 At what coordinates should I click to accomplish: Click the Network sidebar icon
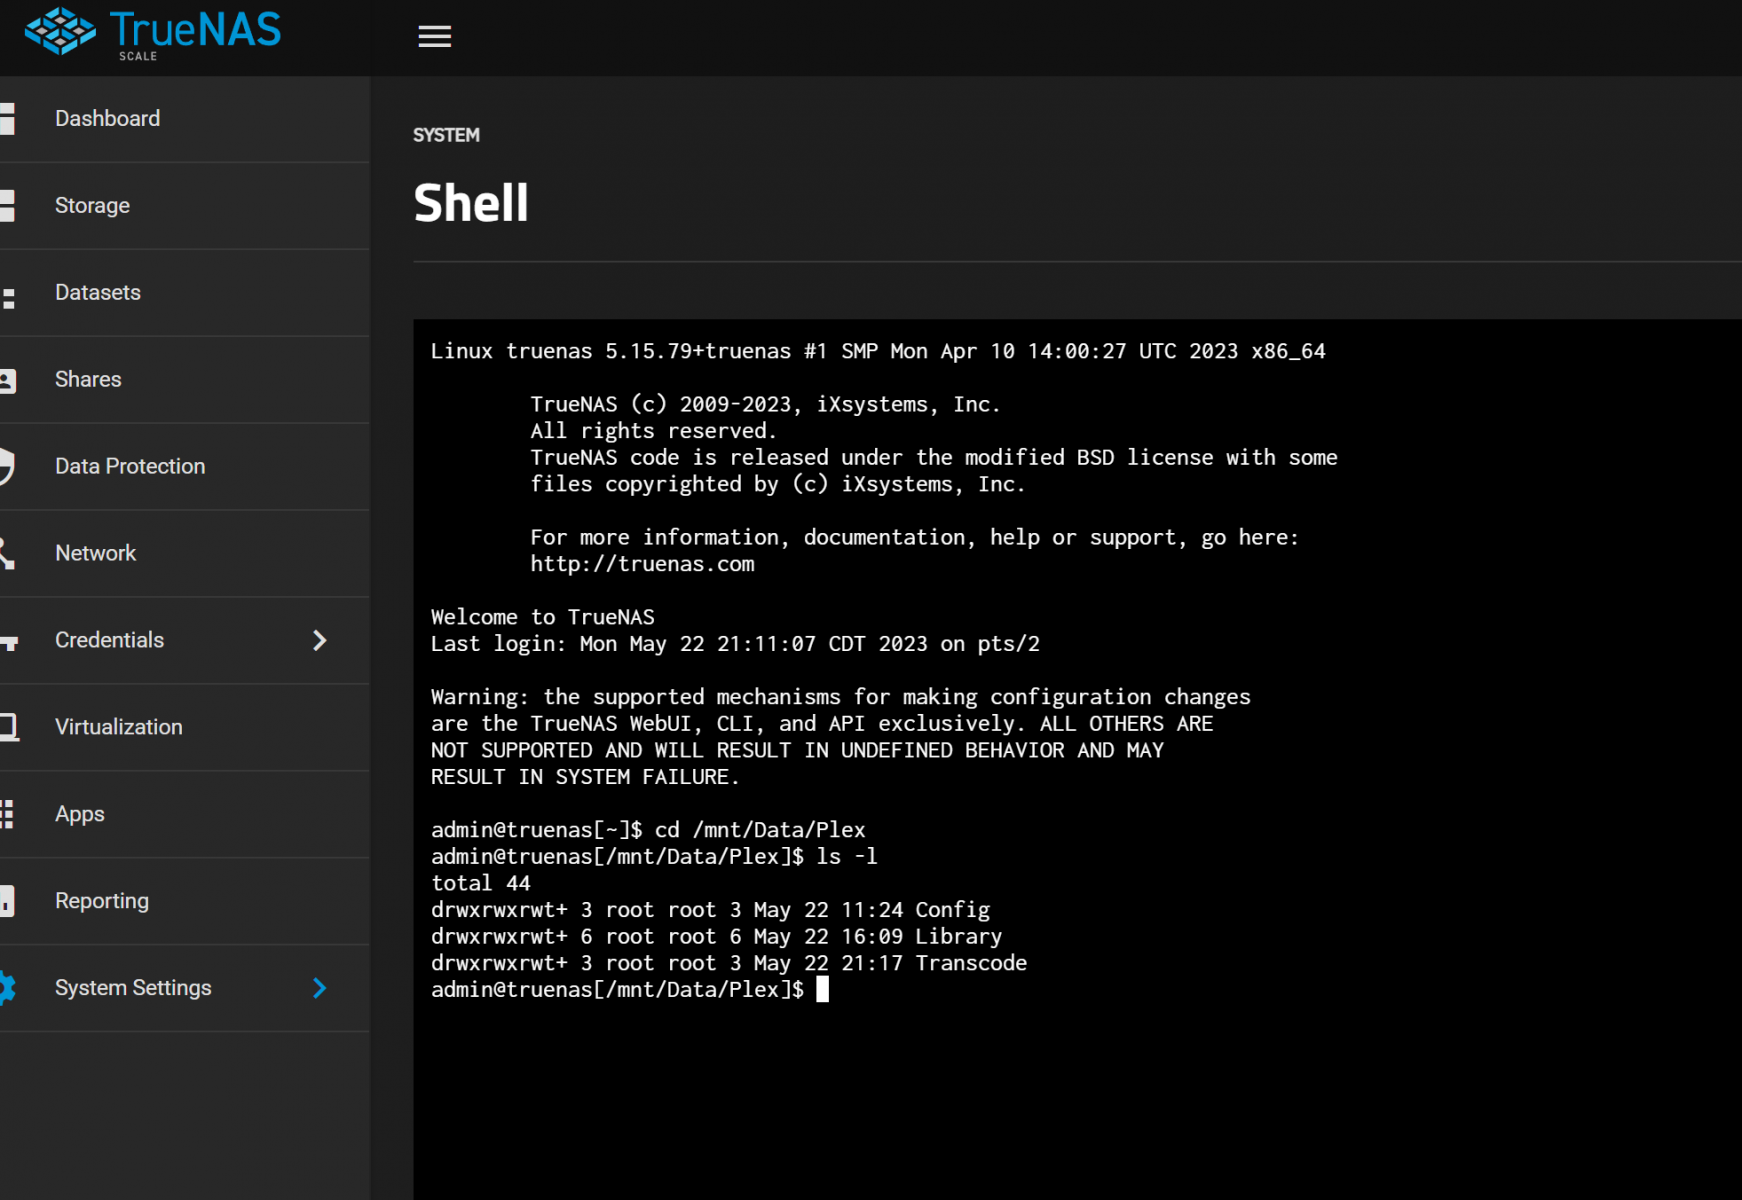click(7, 554)
